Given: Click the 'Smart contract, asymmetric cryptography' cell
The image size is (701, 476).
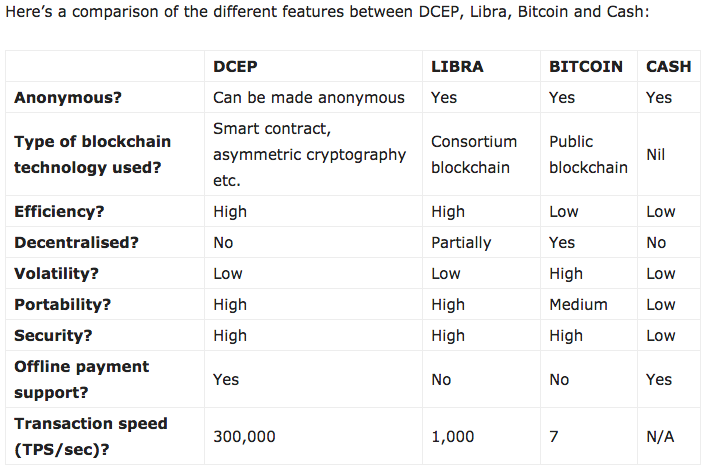Looking at the screenshot, I should point(309,154).
